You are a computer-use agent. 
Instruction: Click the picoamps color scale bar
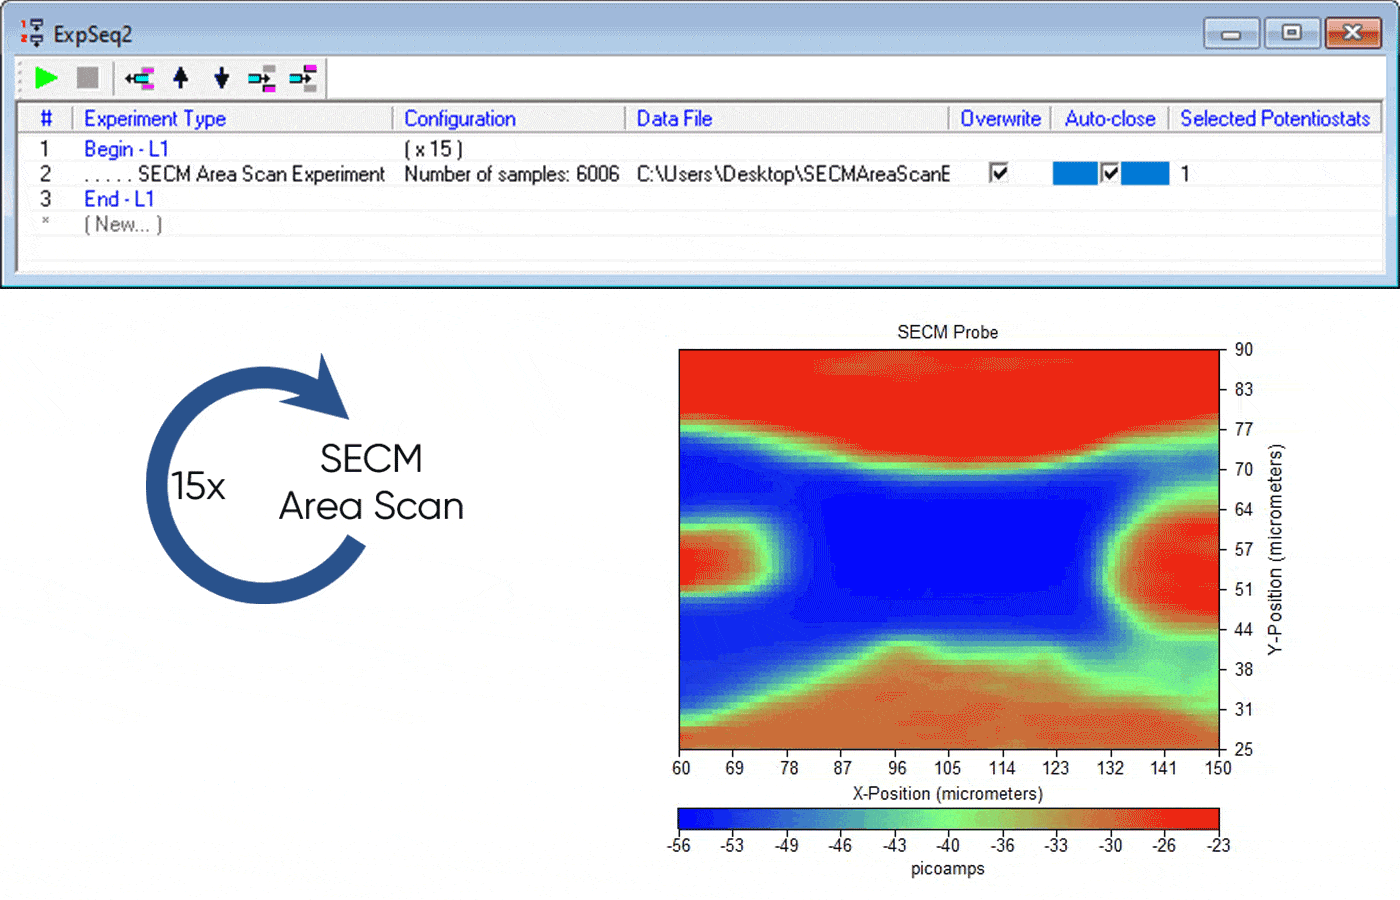(x=948, y=819)
